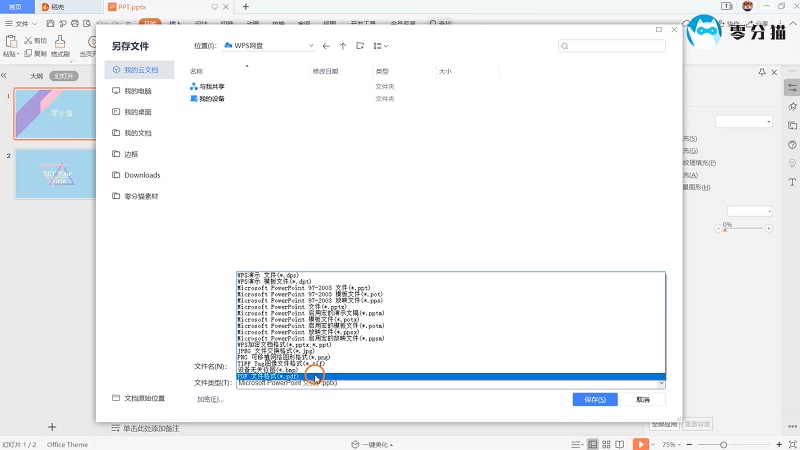This screenshot has height=450, width=800.
Task: Click the Paste clipboard icon
Action: click(x=11, y=41)
